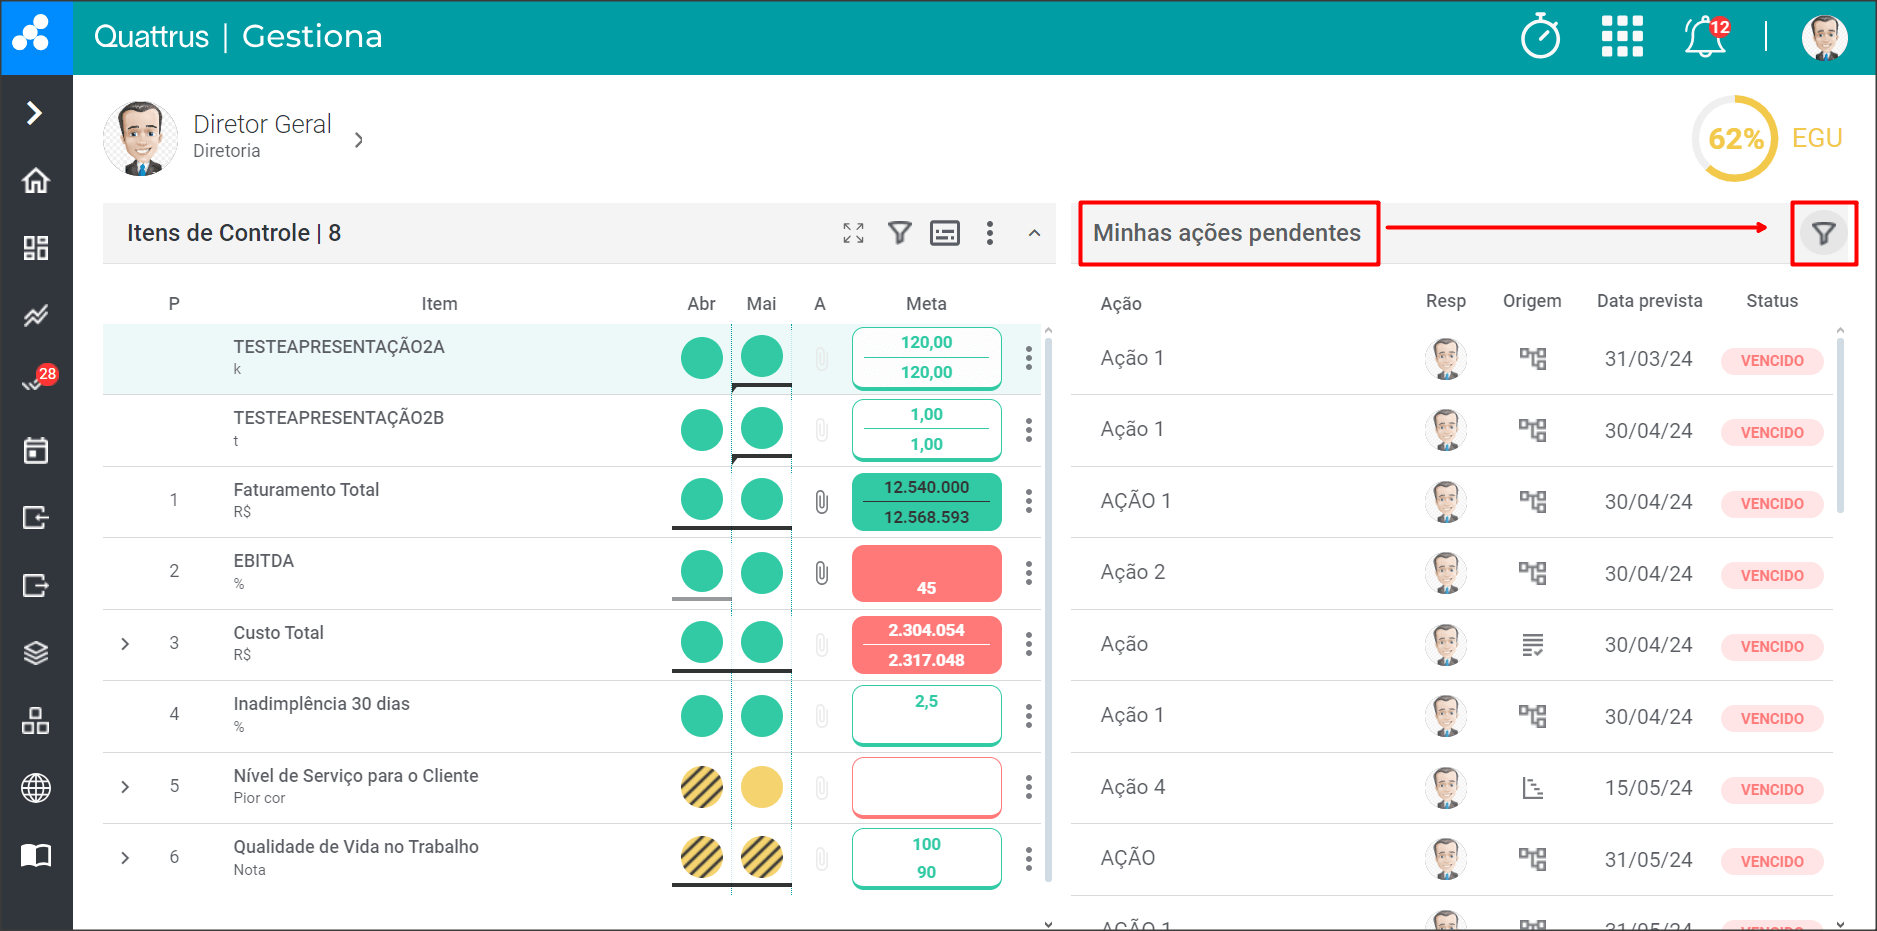Toggle the card view display icon
The width and height of the screenshot is (1877, 931).
click(945, 233)
